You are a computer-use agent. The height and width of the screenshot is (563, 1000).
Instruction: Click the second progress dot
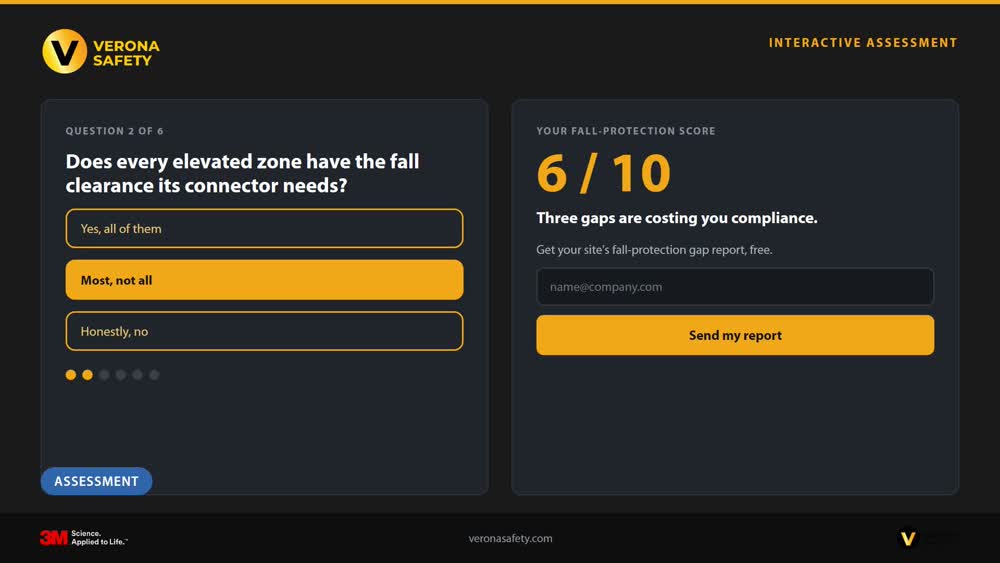[x=87, y=375]
